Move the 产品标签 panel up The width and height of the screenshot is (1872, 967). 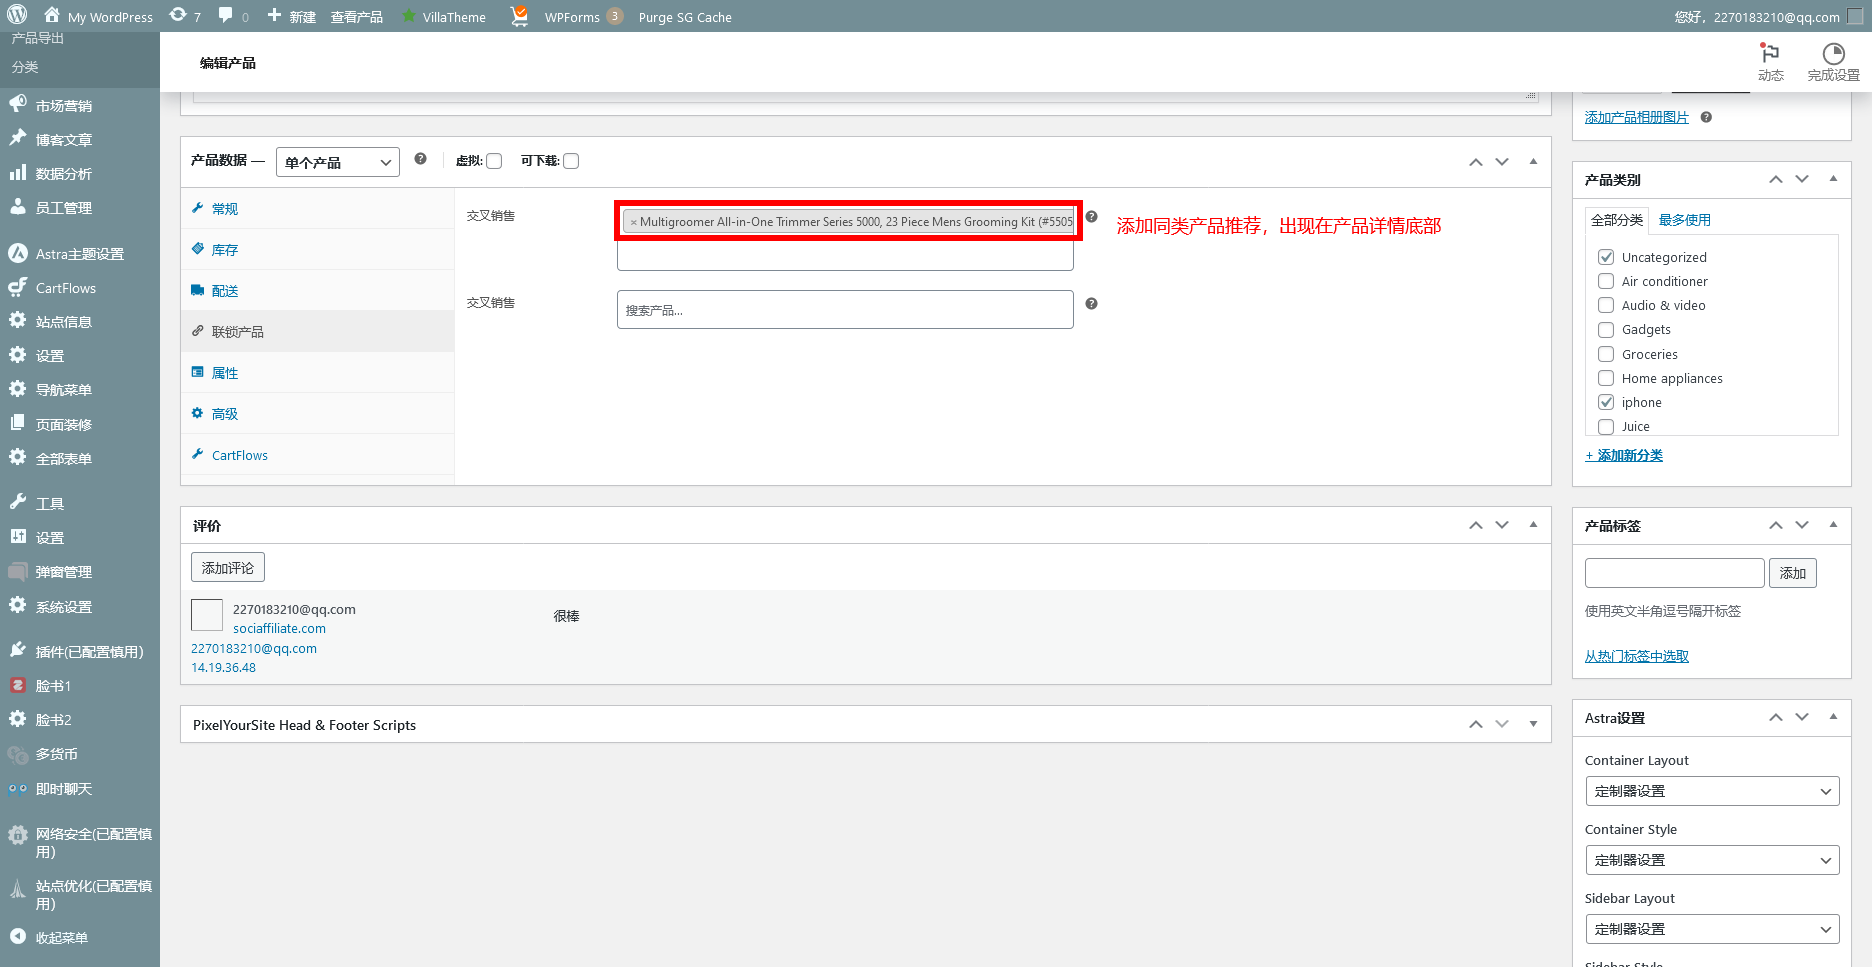coord(1776,525)
